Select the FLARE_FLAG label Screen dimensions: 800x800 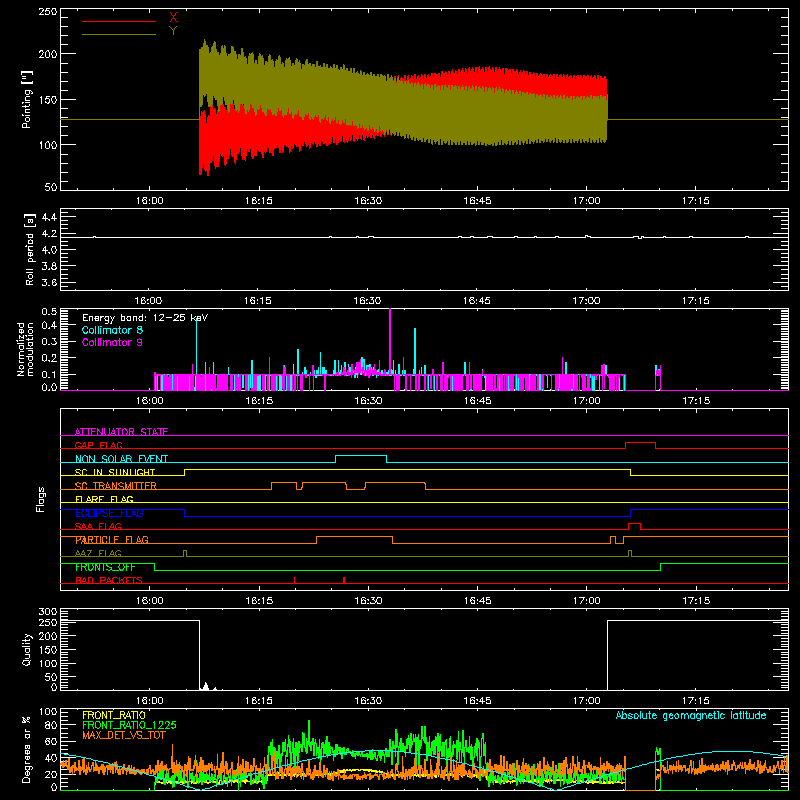[x=104, y=499]
